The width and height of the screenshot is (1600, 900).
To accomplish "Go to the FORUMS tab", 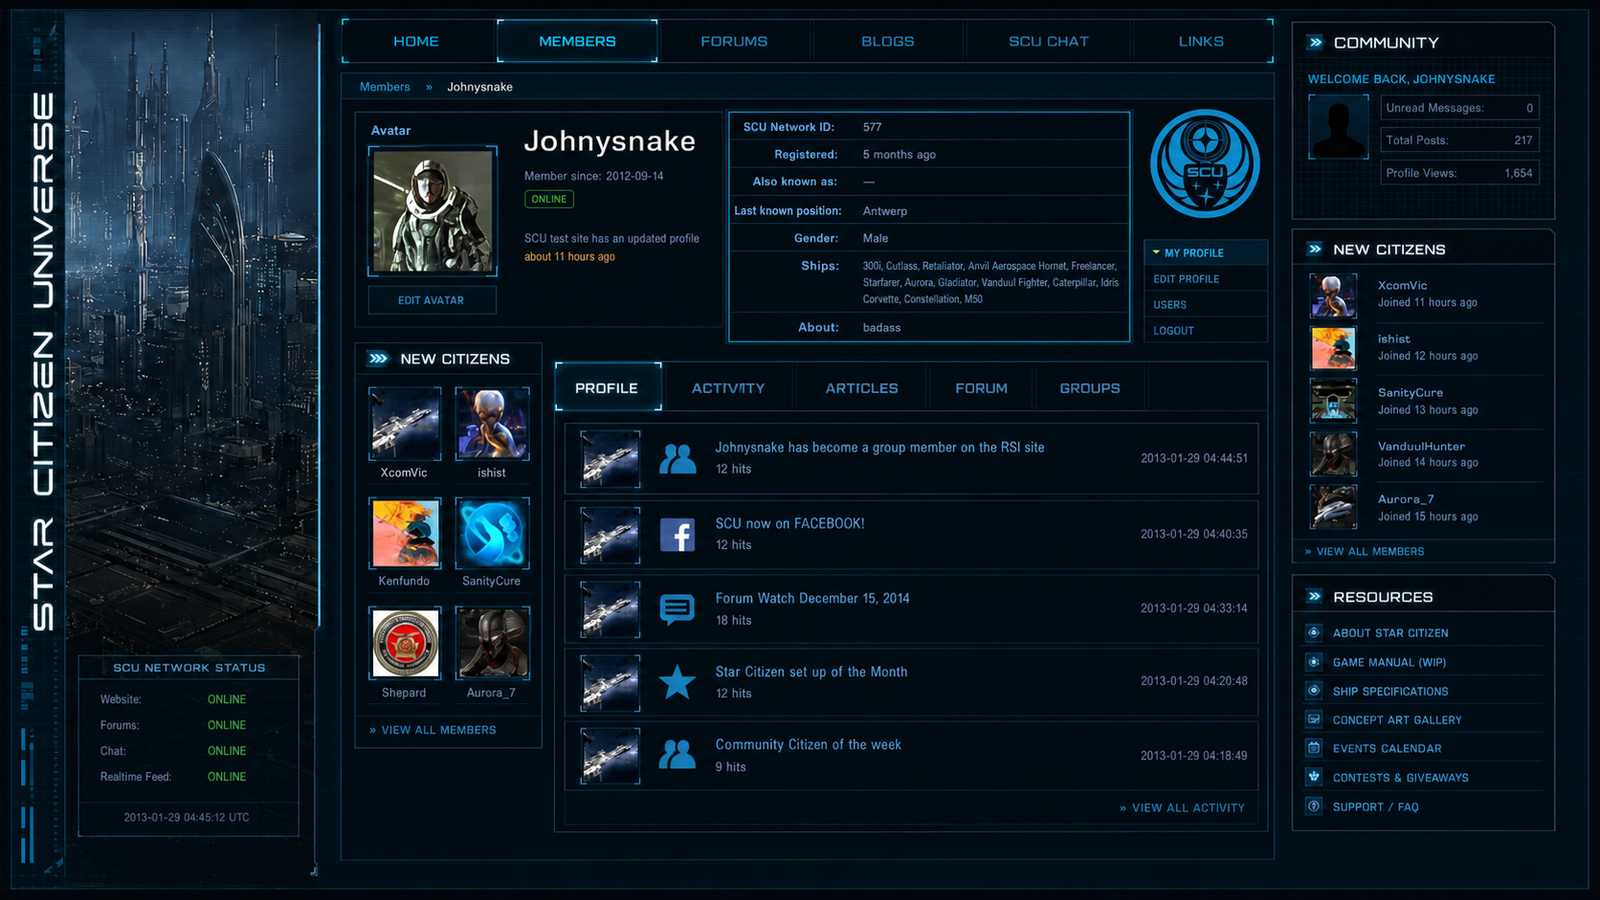I will click(734, 41).
